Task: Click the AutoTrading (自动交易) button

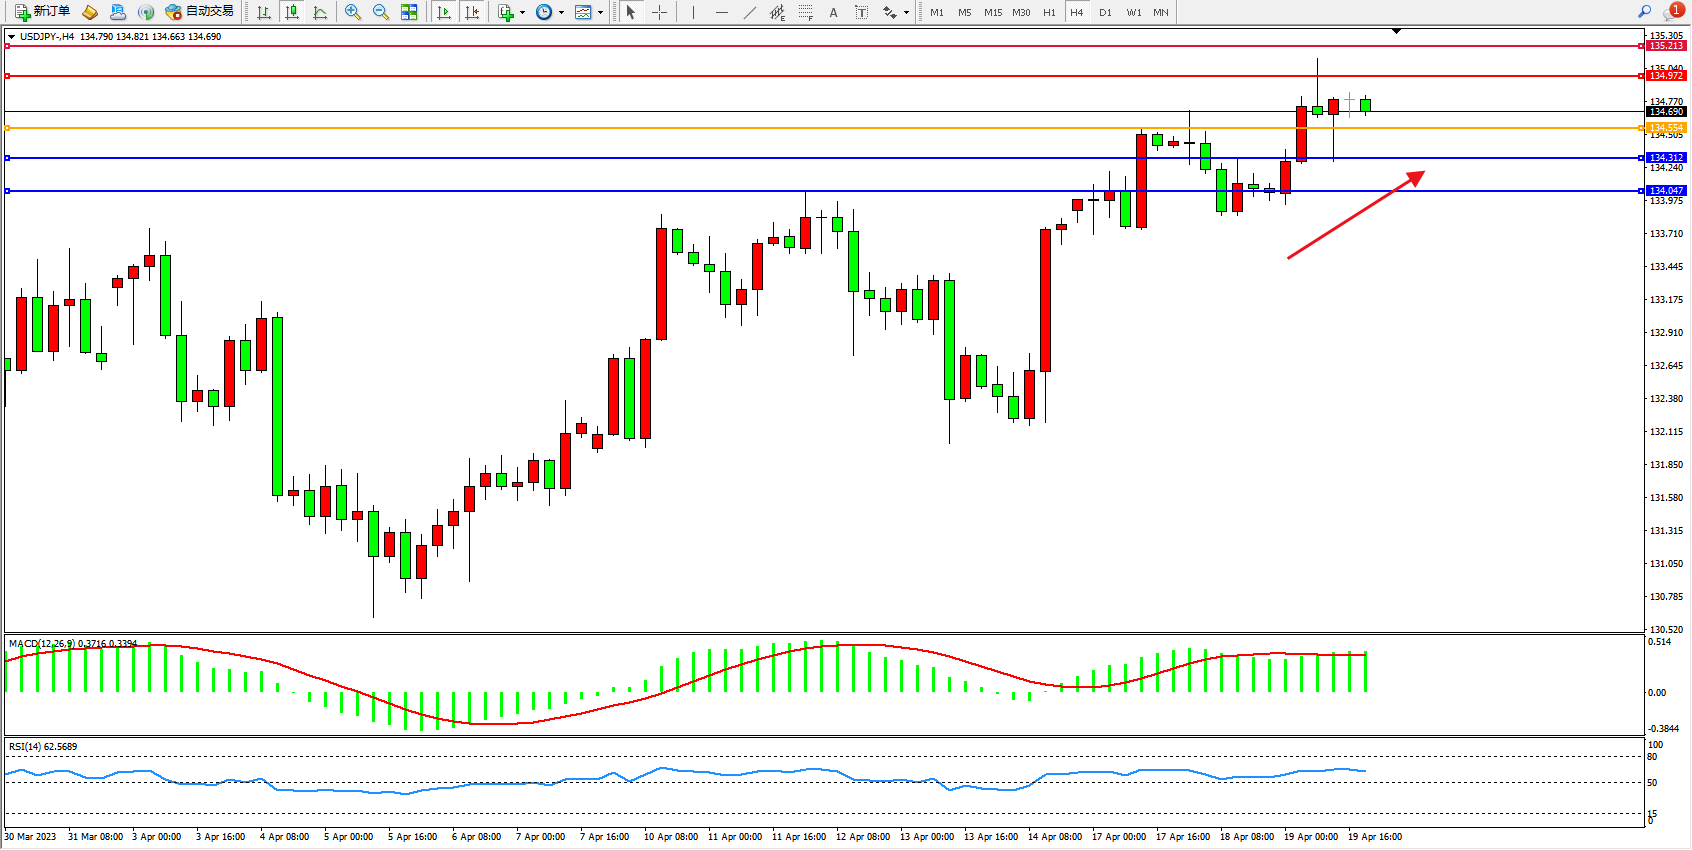Action: (x=199, y=12)
